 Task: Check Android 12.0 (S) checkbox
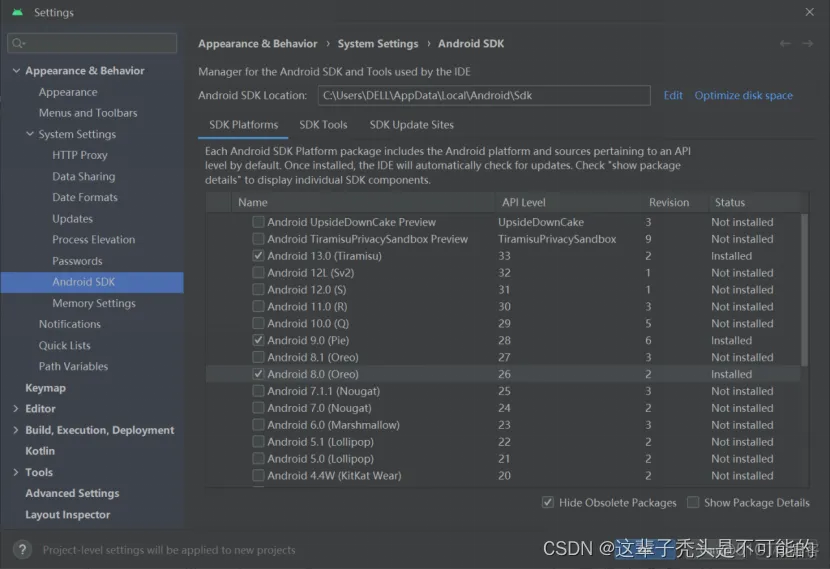click(x=258, y=290)
